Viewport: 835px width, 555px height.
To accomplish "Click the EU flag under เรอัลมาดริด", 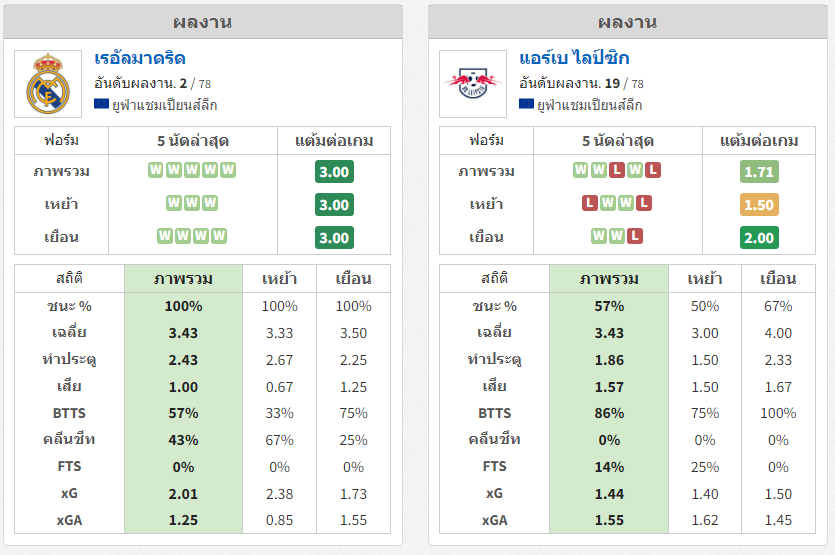I will point(101,104).
